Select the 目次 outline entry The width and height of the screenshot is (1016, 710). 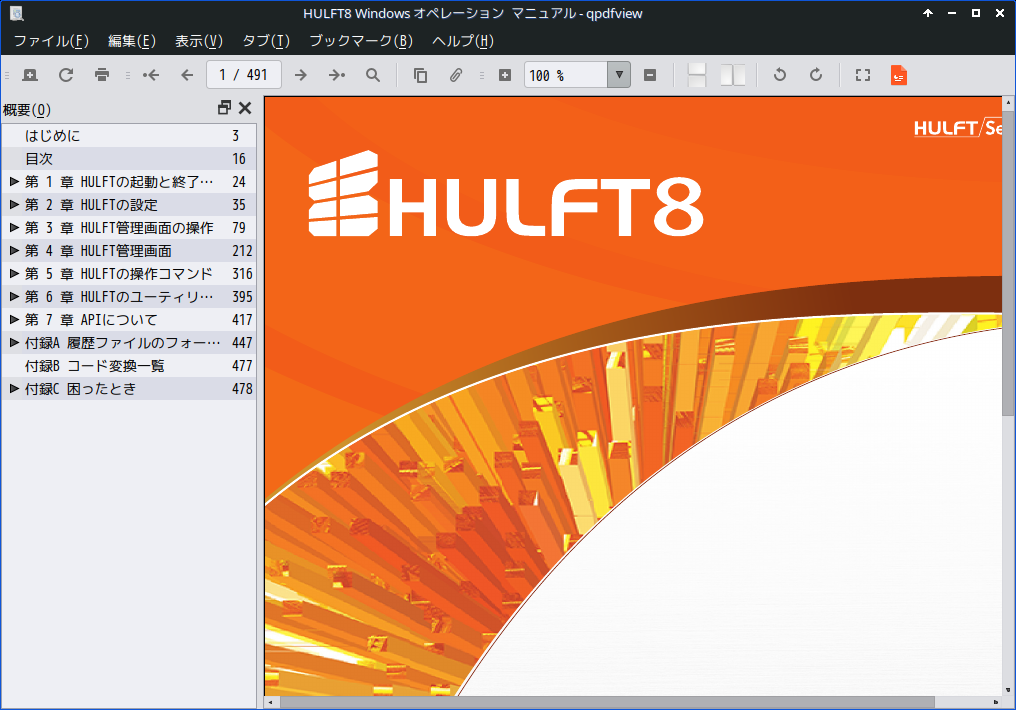click(39, 159)
